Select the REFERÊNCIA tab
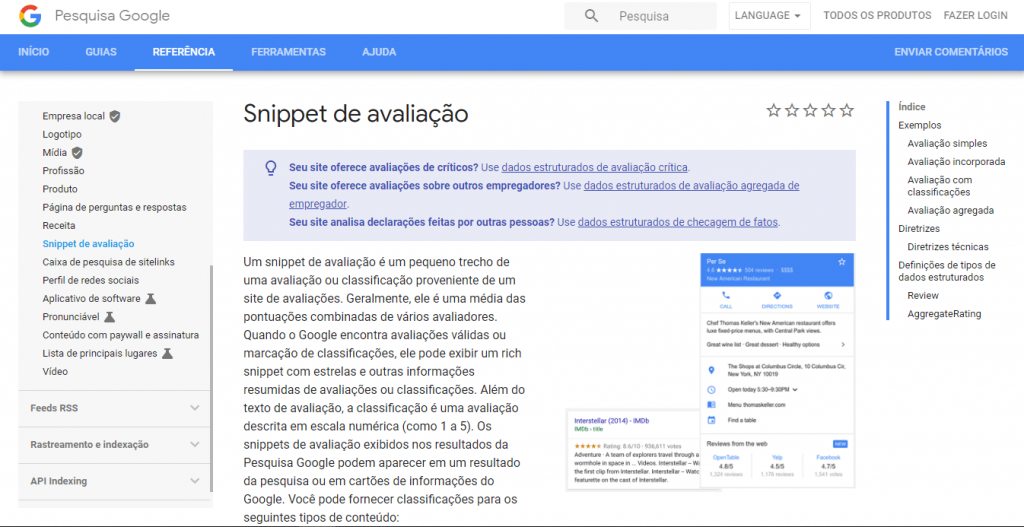This screenshot has height=527, width=1024. click(x=184, y=52)
